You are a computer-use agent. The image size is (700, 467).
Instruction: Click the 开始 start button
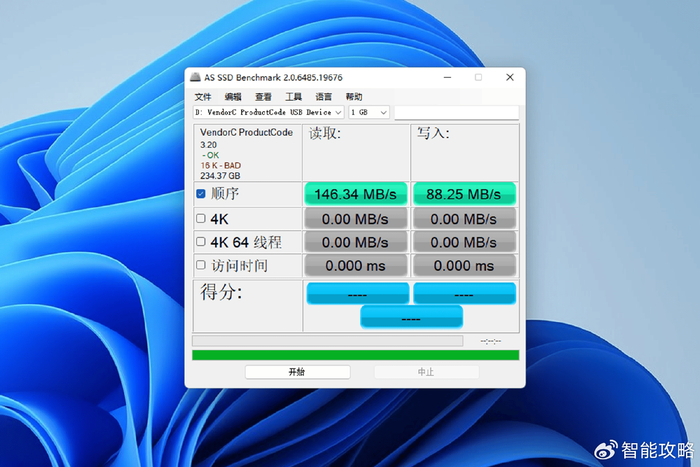point(297,372)
